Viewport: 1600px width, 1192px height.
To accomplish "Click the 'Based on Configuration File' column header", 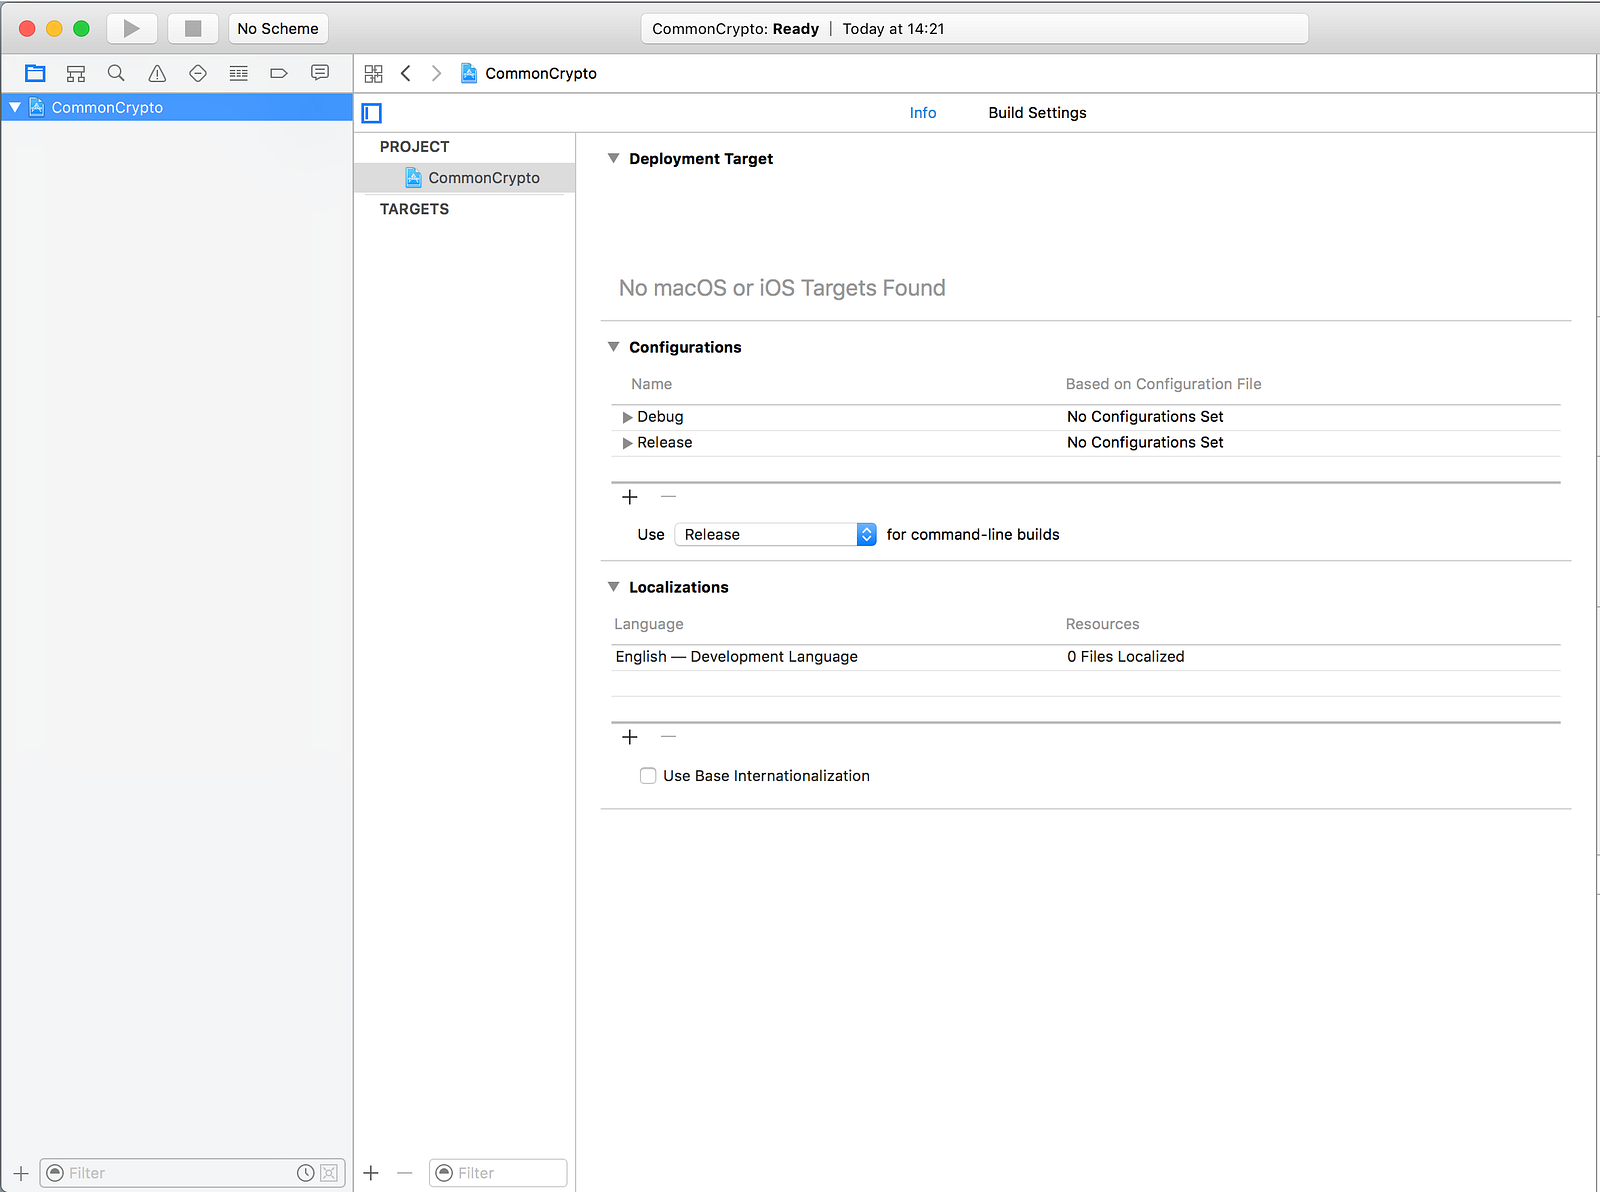I will (x=1163, y=384).
